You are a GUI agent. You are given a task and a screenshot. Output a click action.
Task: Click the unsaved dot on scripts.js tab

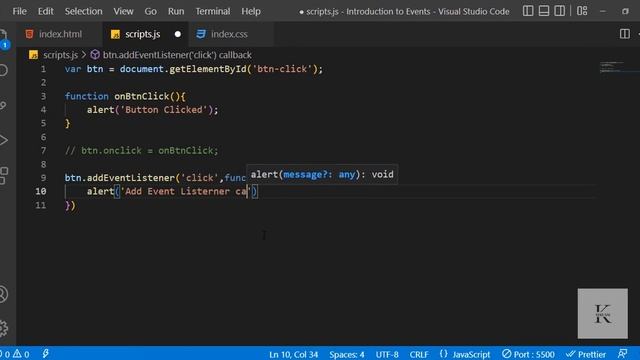click(x=178, y=34)
